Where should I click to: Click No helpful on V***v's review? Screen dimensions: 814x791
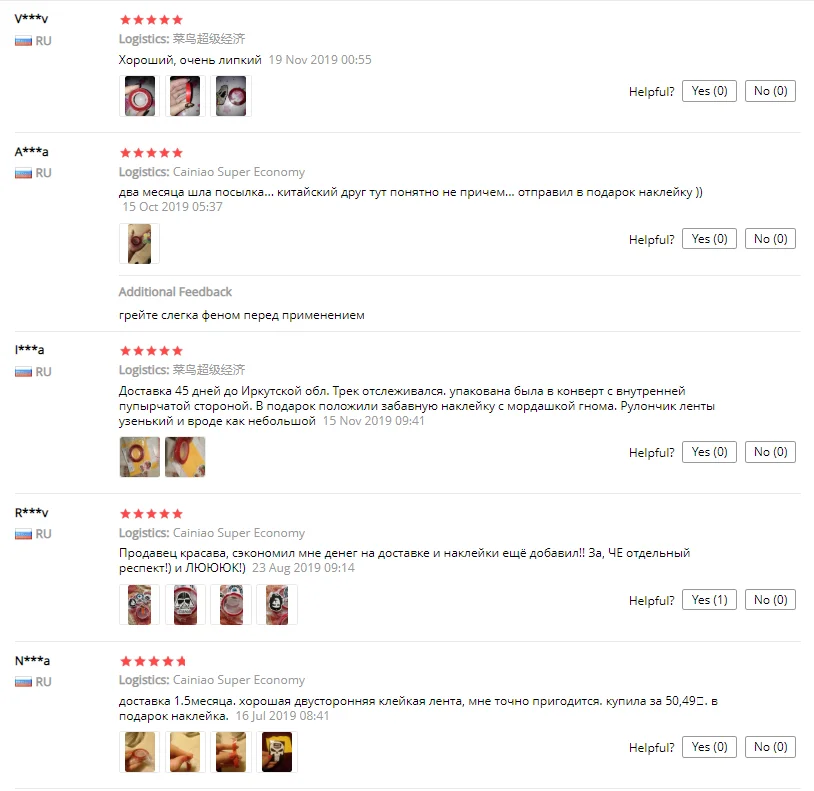(x=770, y=91)
